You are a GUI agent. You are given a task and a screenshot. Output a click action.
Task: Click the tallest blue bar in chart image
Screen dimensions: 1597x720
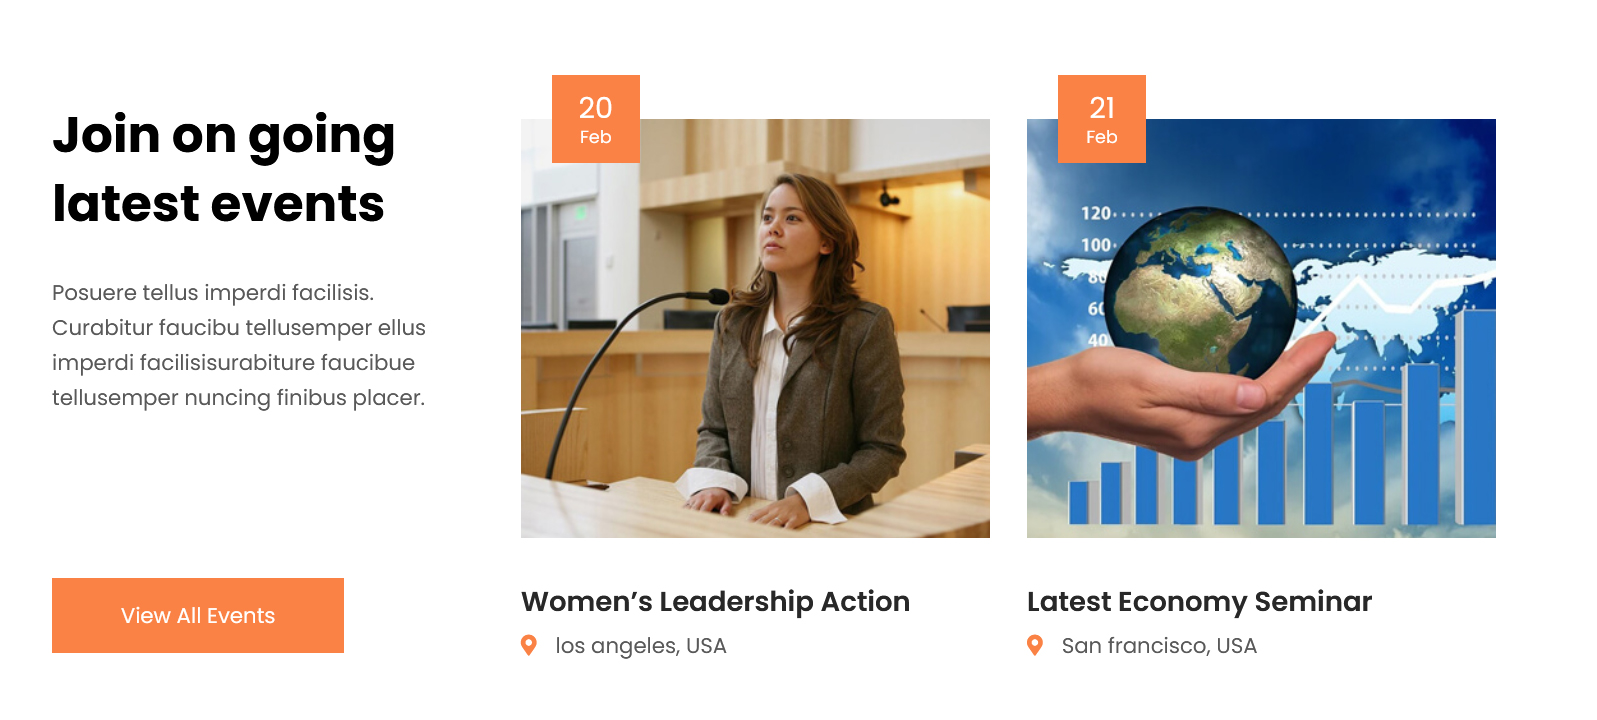[1477, 417]
